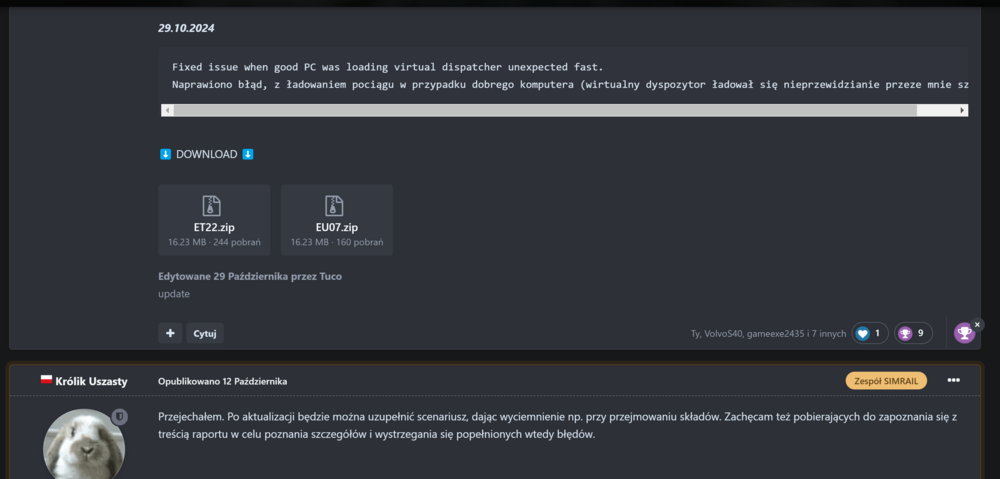Image resolution: width=1000 pixels, height=479 pixels.
Task: Click the rabbit avatar thumbnail
Action: pyautogui.click(x=84, y=445)
